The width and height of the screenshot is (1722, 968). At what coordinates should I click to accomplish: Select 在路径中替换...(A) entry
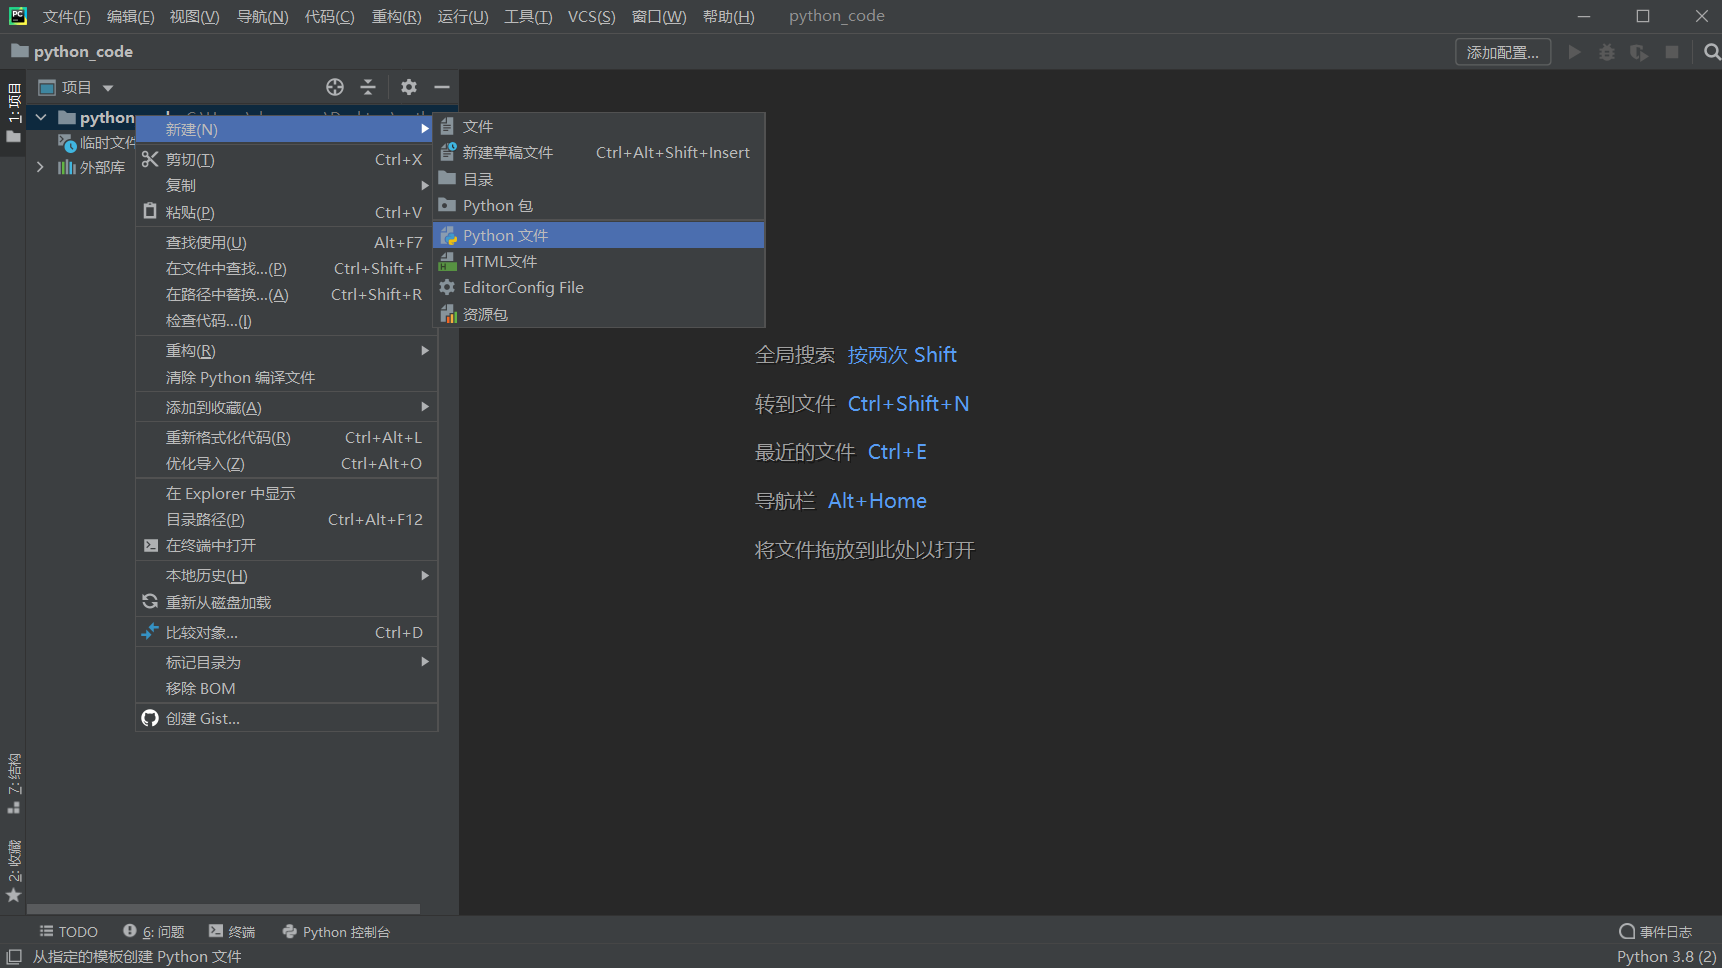pos(286,294)
